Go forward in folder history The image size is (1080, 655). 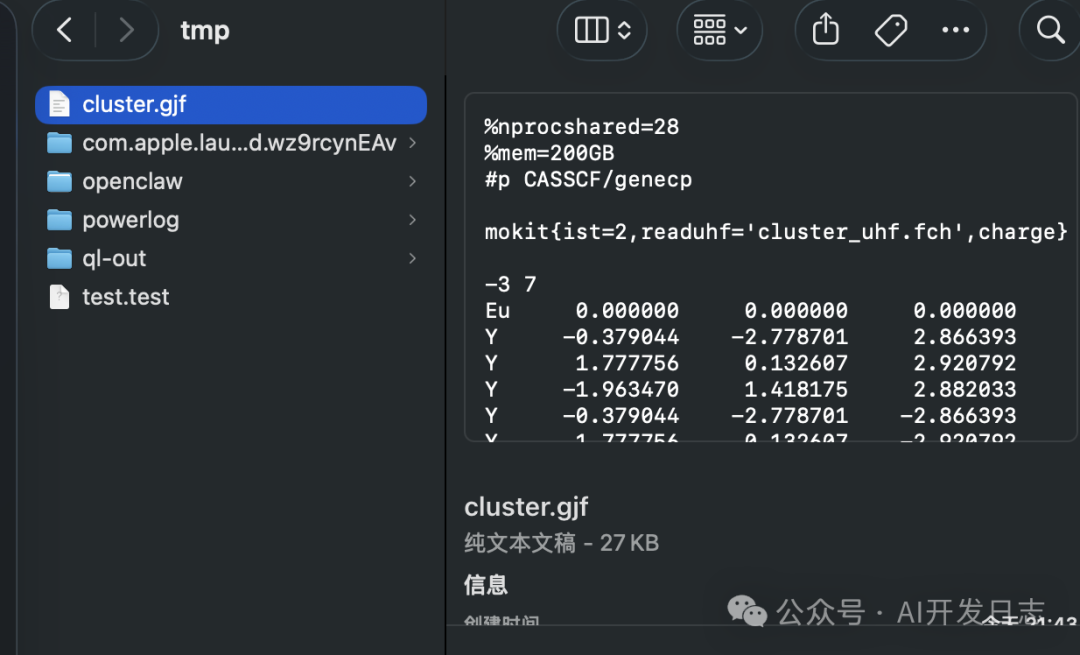pyautogui.click(x=125, y=30)
